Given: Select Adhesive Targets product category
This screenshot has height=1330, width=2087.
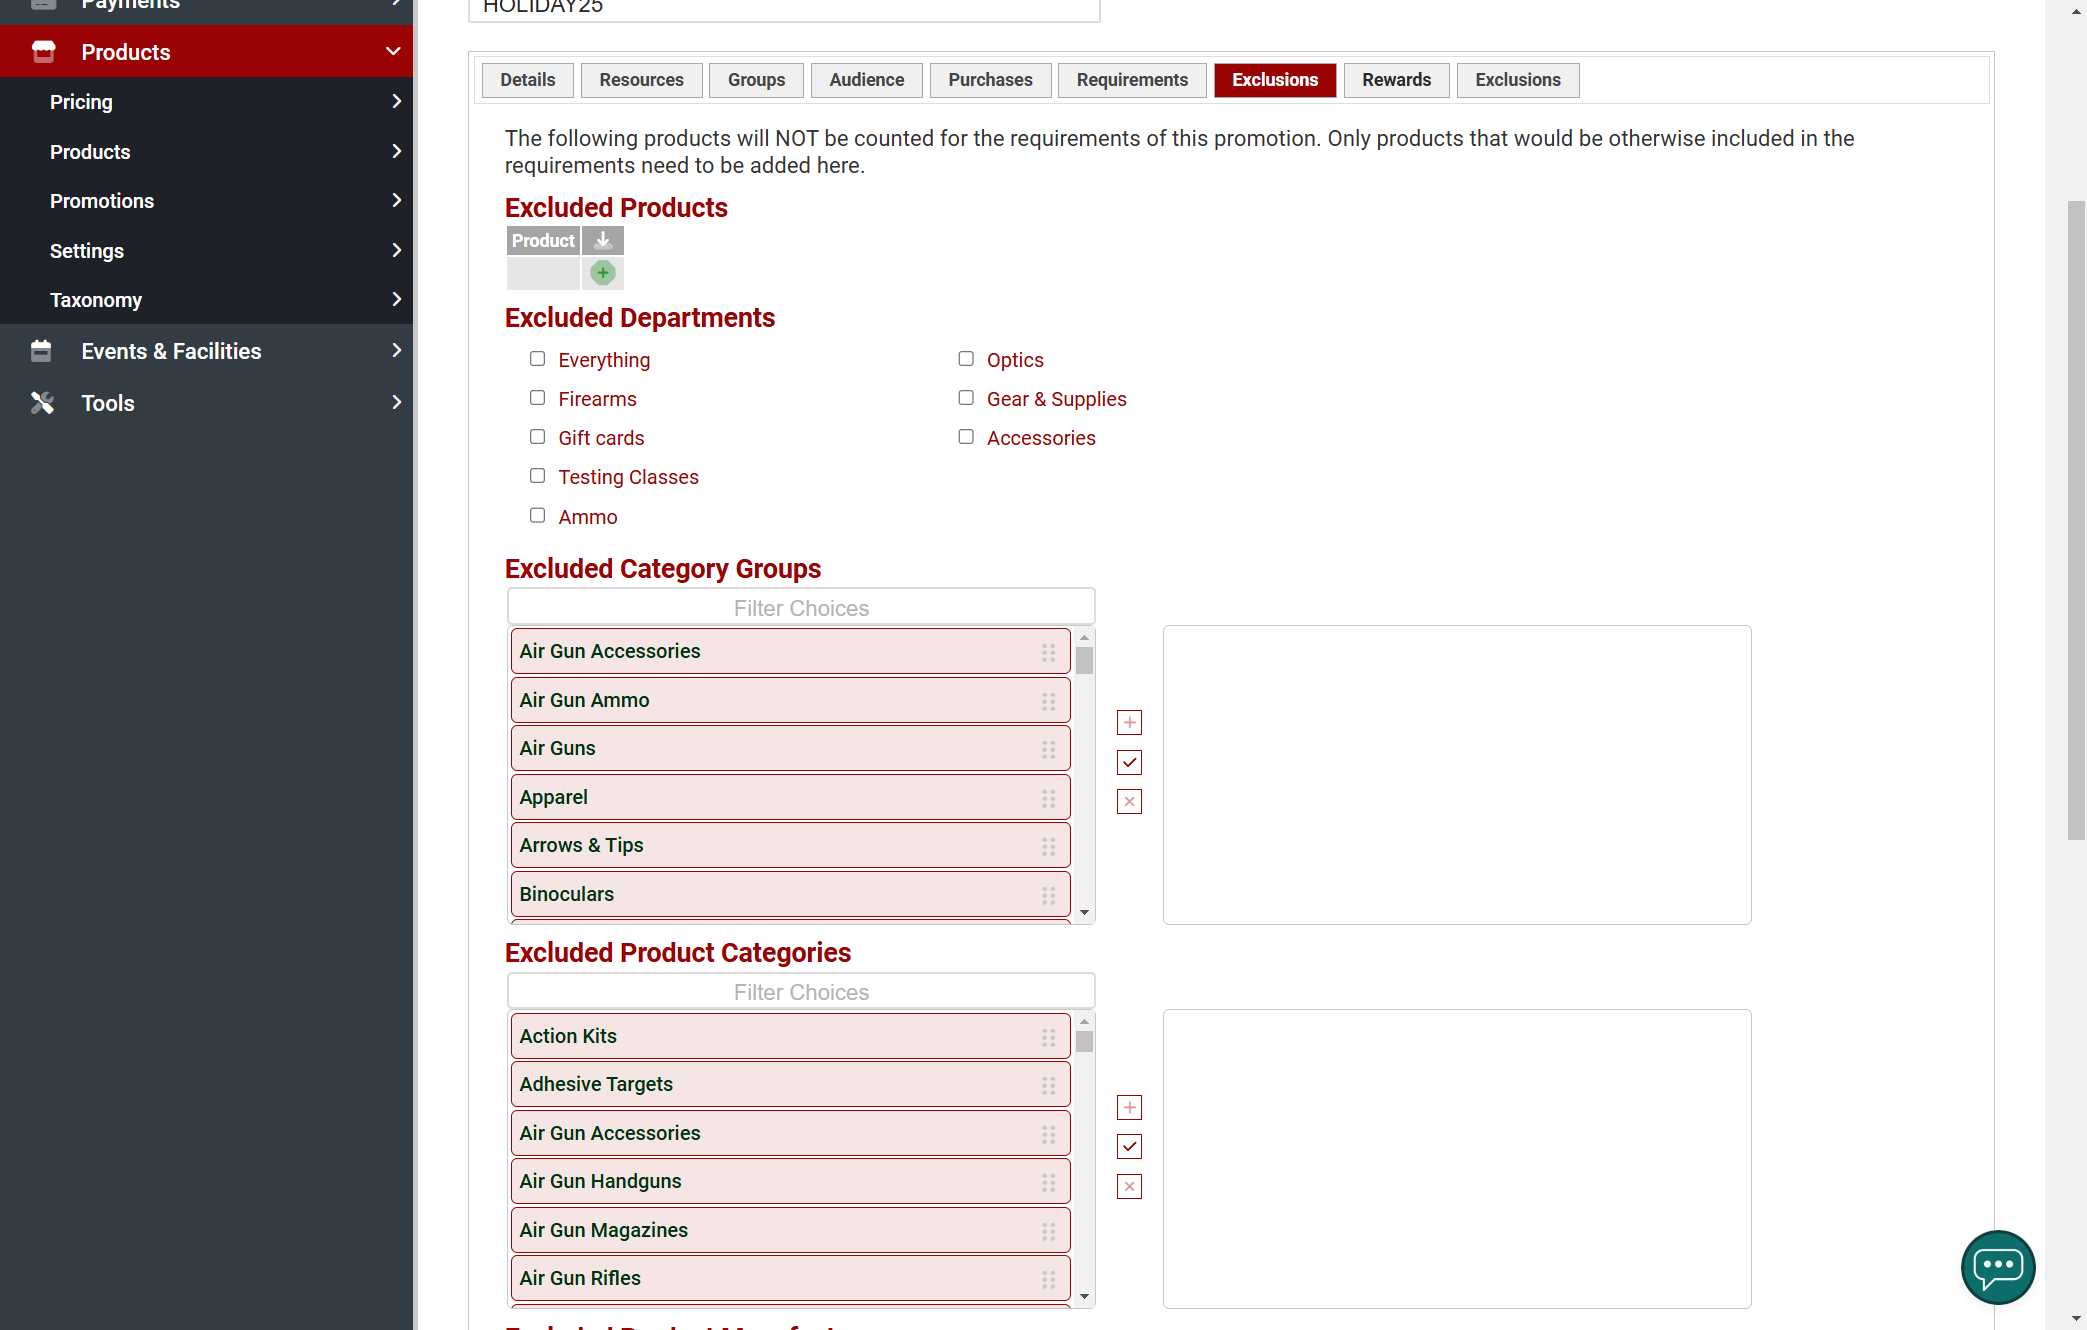Looking at the screenshot, I should [x=790, y=1085].
